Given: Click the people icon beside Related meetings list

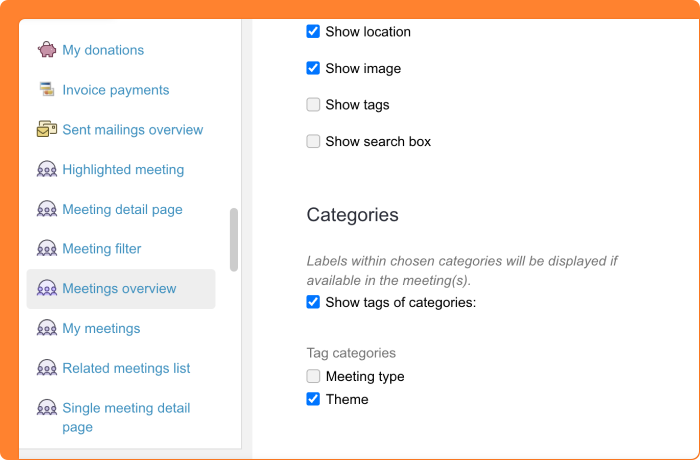Looking at the screenshot, I should click(46, 368).
